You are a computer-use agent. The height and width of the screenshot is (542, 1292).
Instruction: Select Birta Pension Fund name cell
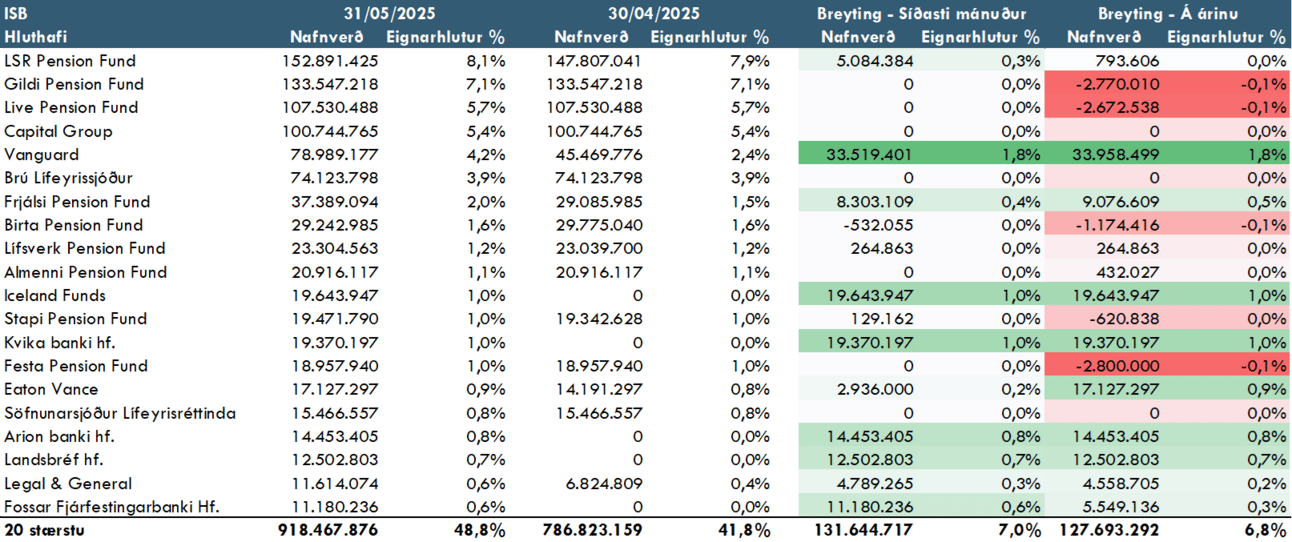pyautogui.click(x=73, y=225)
